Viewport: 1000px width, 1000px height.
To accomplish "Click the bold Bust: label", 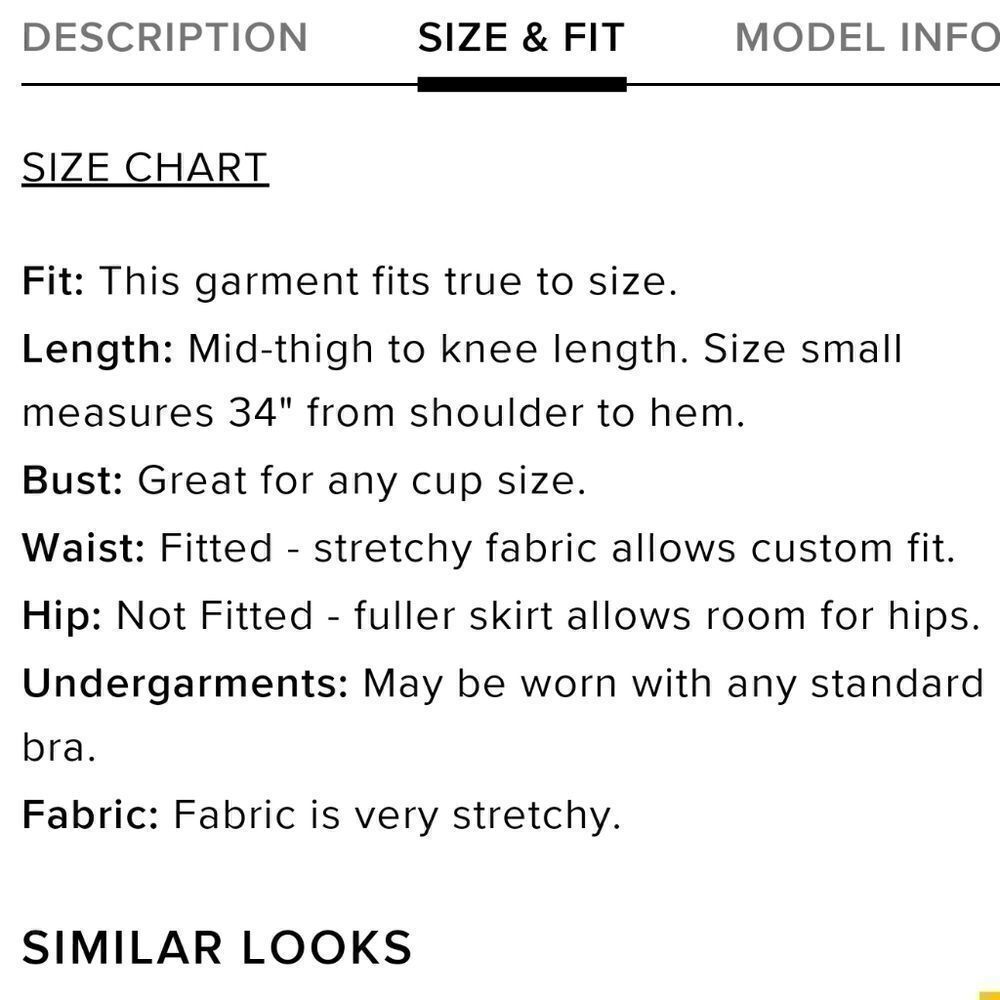I will [72, 481].
